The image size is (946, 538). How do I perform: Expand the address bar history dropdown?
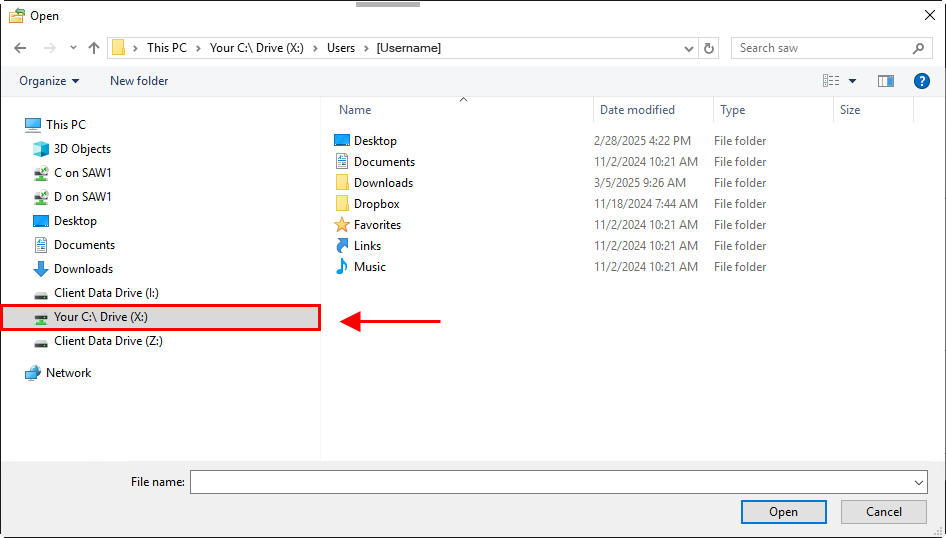(x=689, y=48)
